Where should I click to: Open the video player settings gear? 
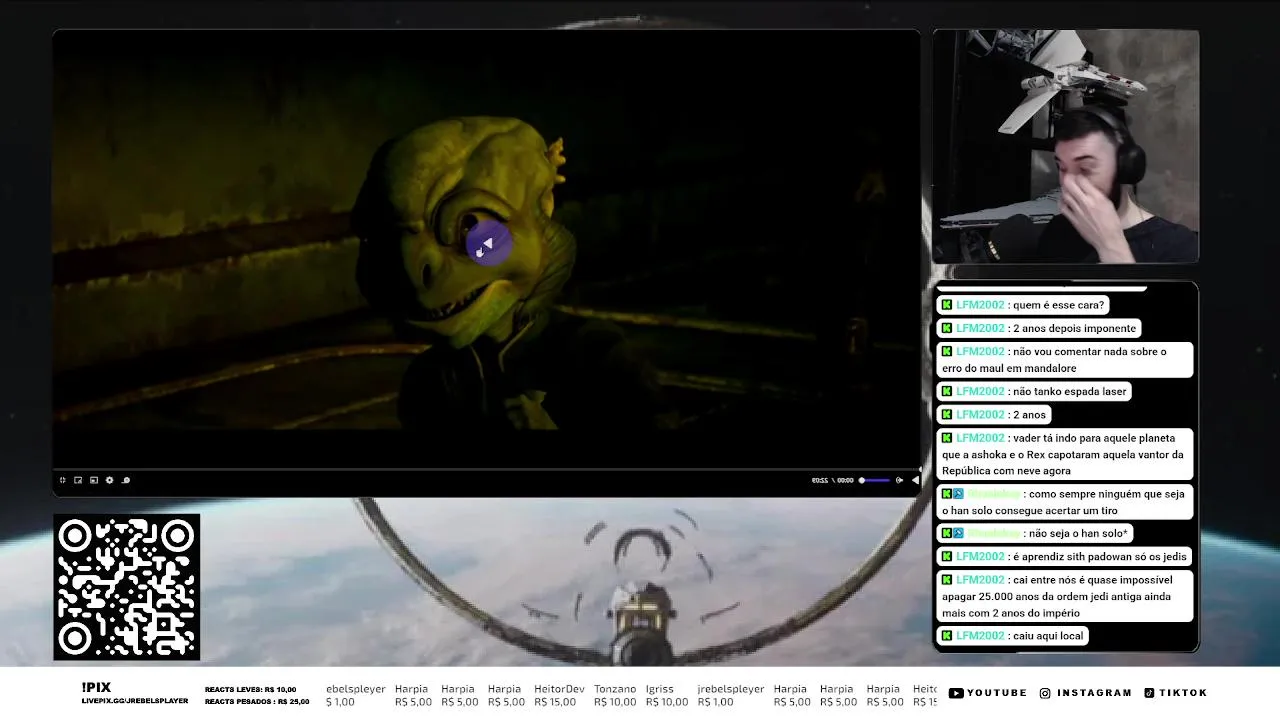point(109,480)
